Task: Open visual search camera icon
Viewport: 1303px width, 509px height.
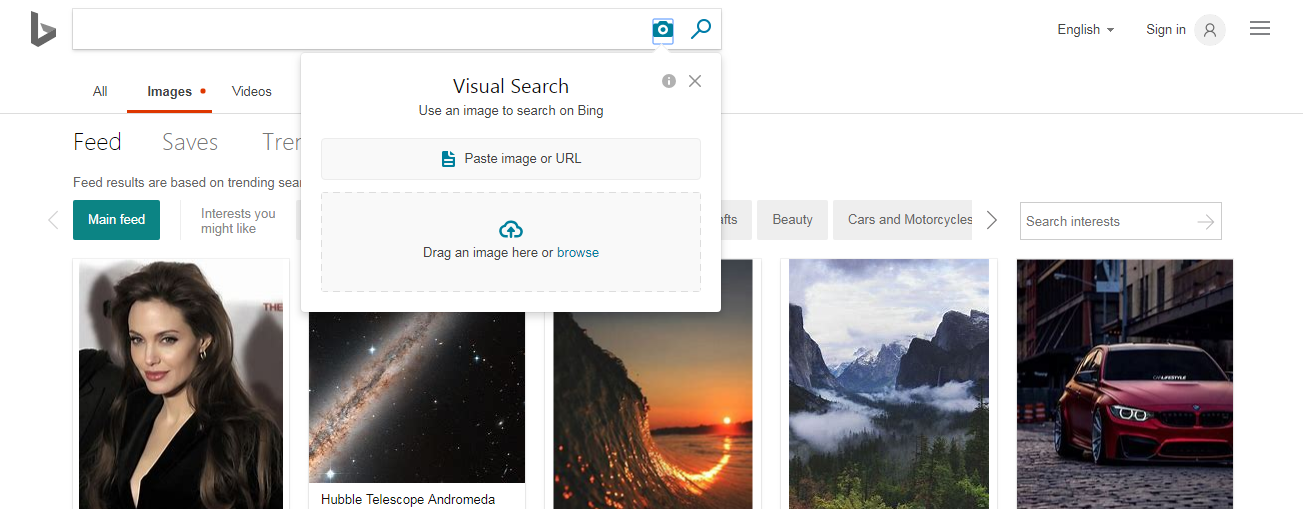Action: (x=662, y=30)
